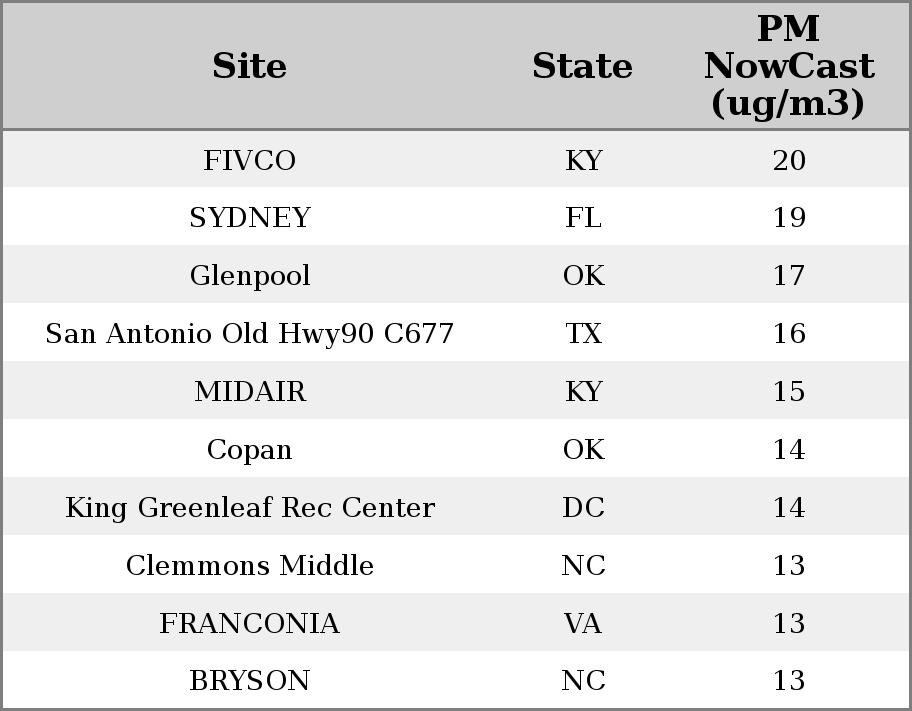Select the Copan site name
This screenshot has height=711, width=912.
click(250, 450)
